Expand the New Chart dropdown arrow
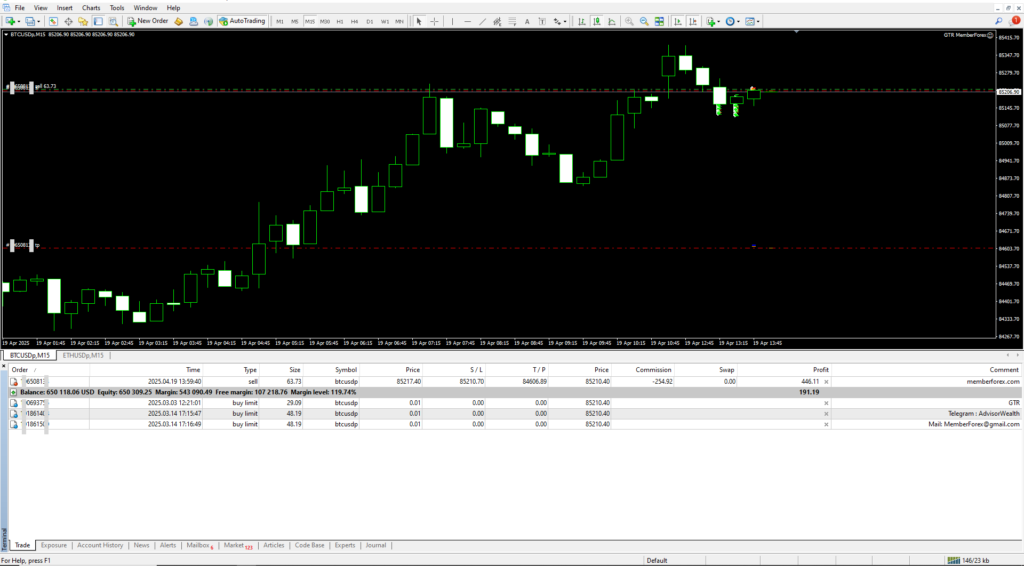Viewport: 1024px width, 566px height. click(20, 21)
